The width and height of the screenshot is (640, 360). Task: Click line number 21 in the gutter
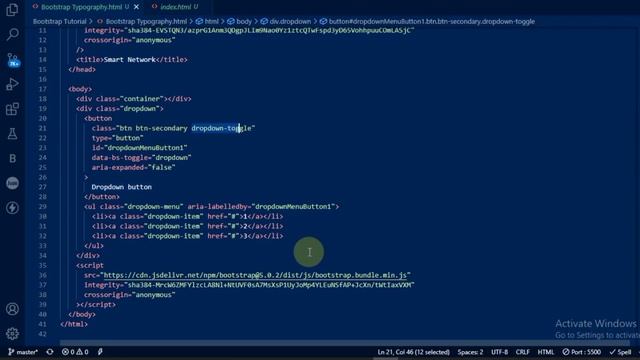[x=42, y=128]
